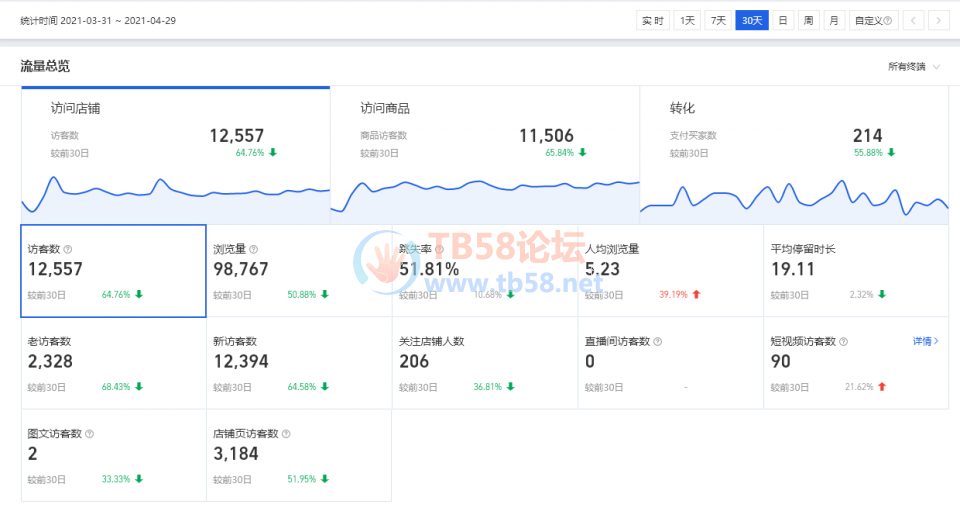Screen dimensions: 960x525
Task: Select the 平均停留时长 metric tile
Action: (856, 270)
